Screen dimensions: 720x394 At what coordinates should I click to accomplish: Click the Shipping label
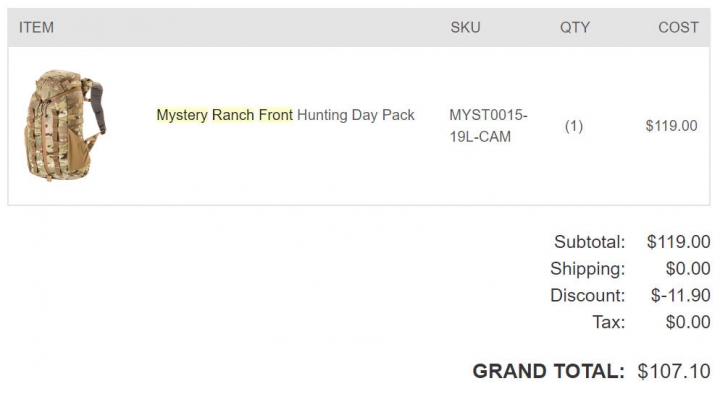point(588,269)
